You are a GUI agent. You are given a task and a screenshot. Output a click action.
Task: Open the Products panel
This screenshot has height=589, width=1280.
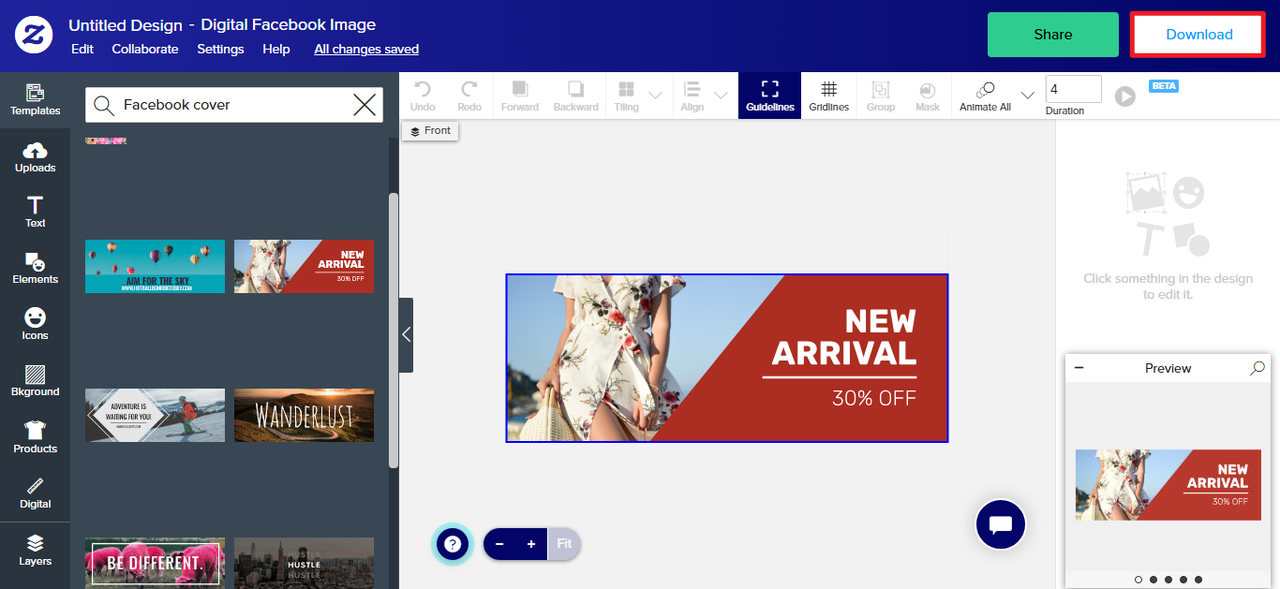click(35, 437)
